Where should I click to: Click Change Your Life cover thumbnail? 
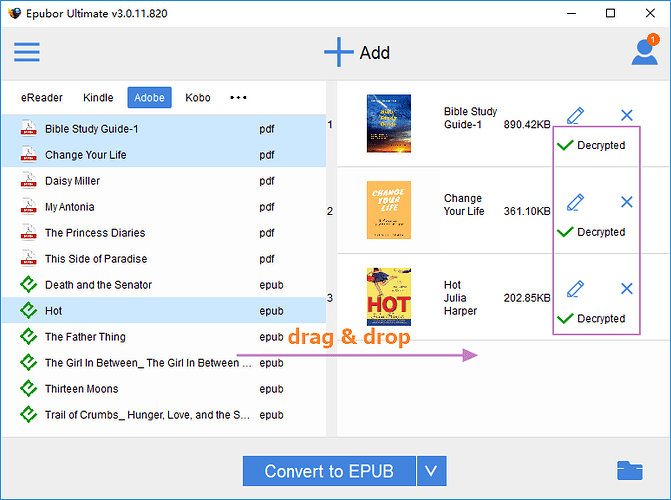point(389,210)
